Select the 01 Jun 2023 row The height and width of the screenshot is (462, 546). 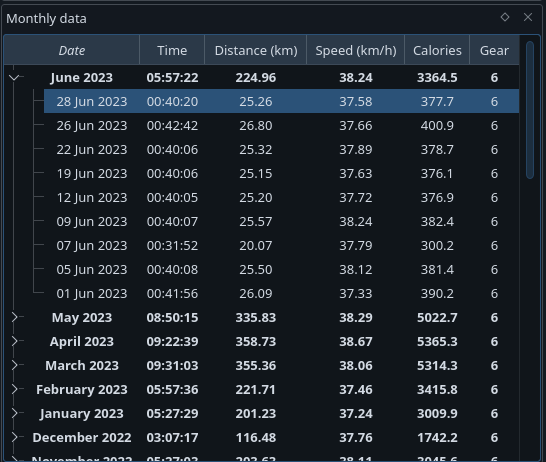coord(281,293)
